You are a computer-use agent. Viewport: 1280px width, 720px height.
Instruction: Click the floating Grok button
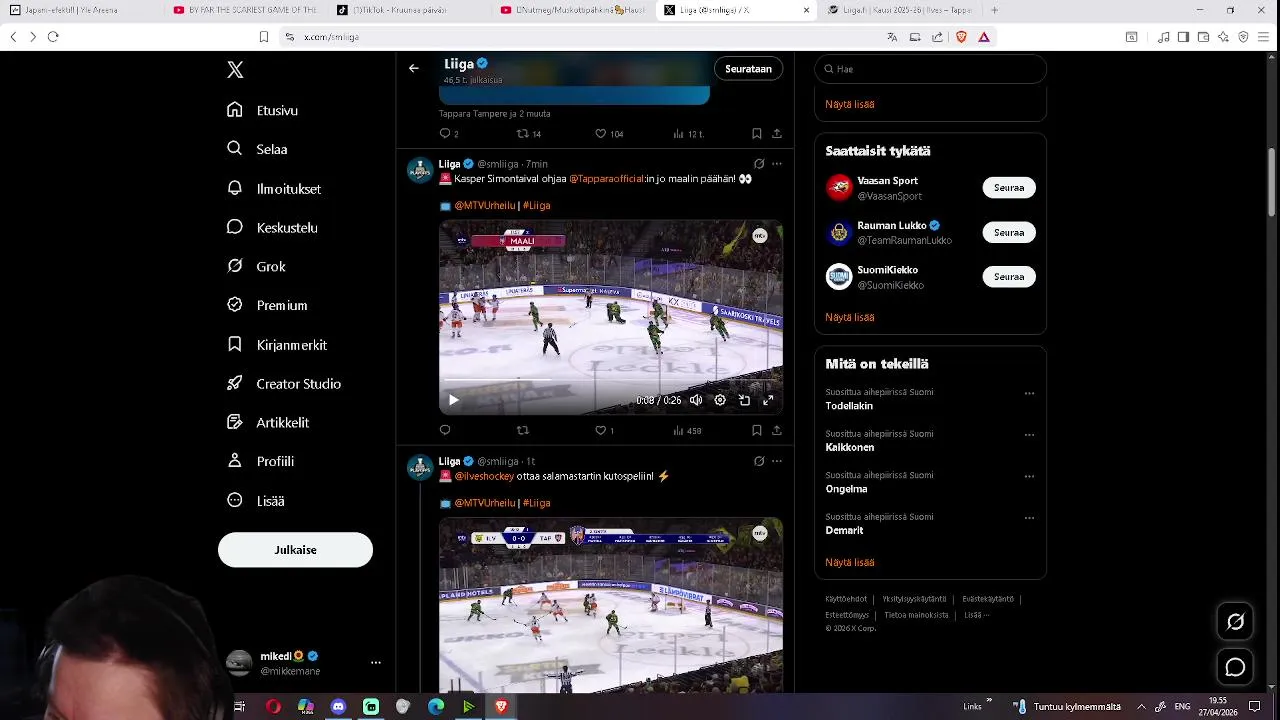click(x=1235, y=622)
